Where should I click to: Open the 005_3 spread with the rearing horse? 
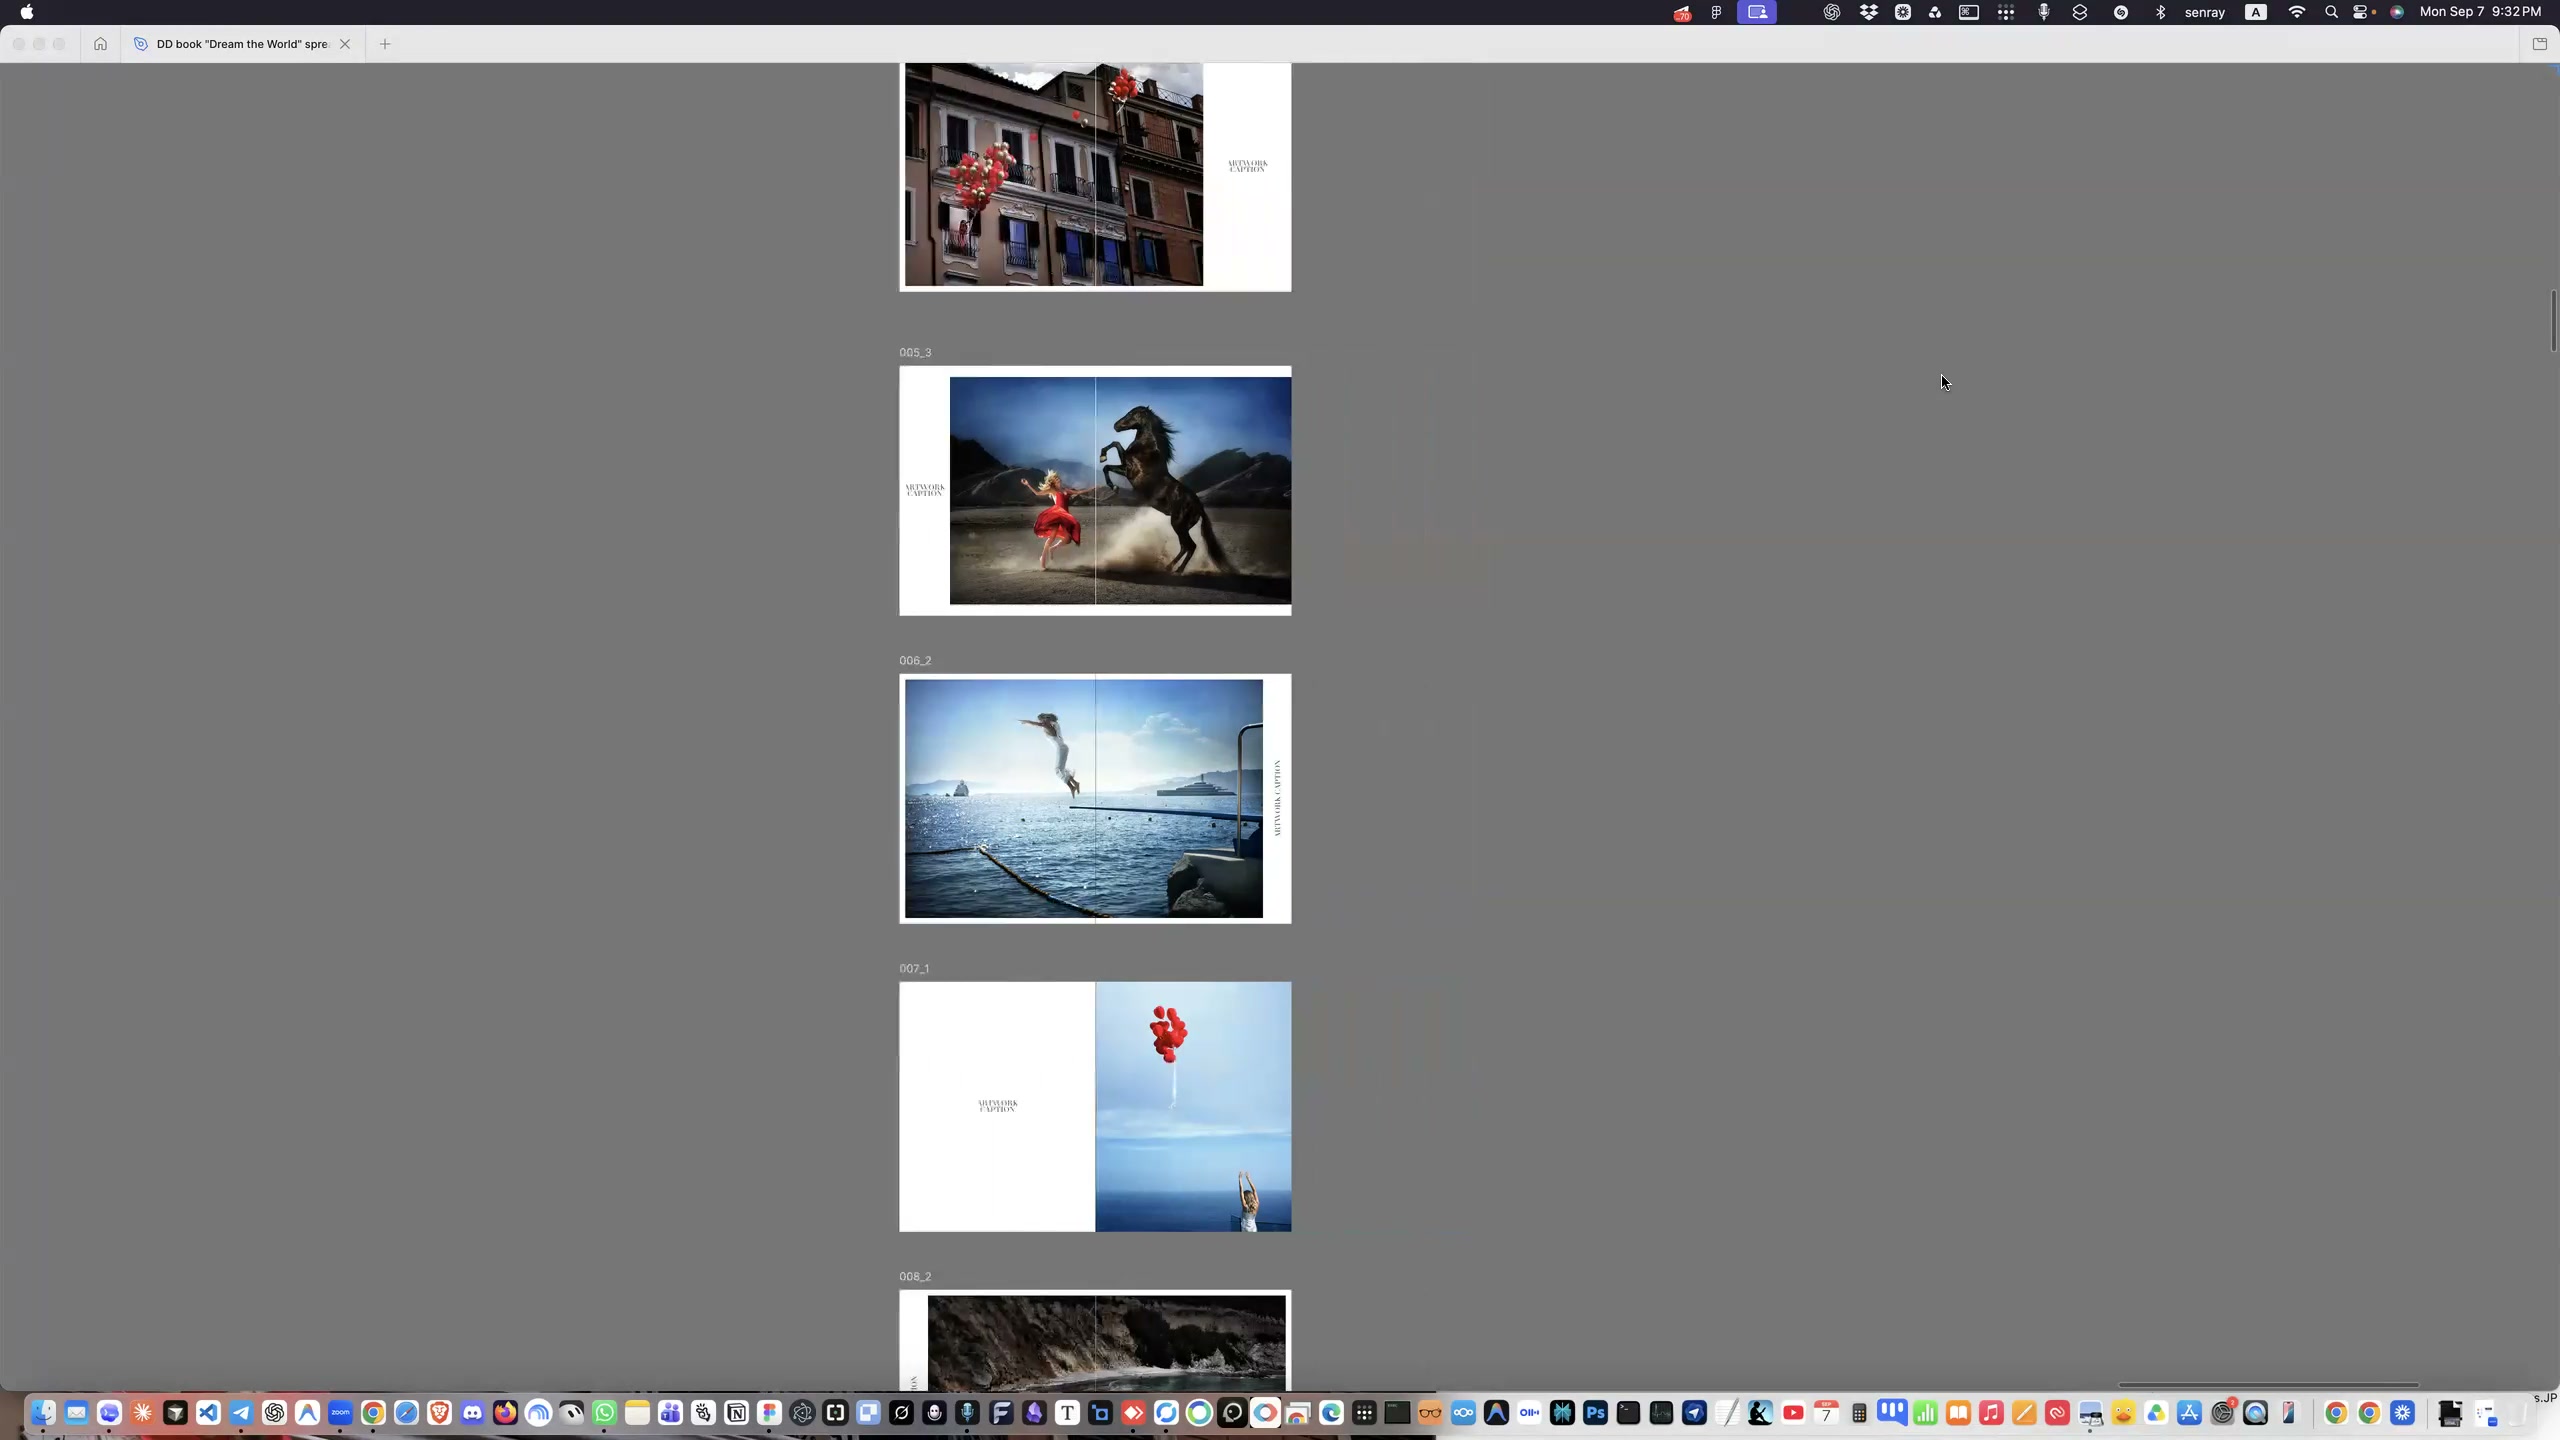[x=1095, y=491]
